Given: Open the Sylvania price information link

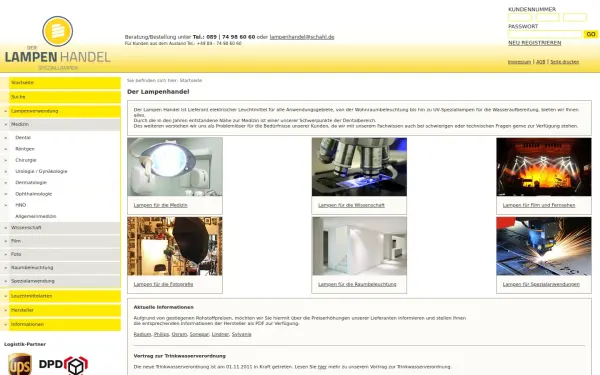Looking at the screenshot, I should click(x=241, y=334).
